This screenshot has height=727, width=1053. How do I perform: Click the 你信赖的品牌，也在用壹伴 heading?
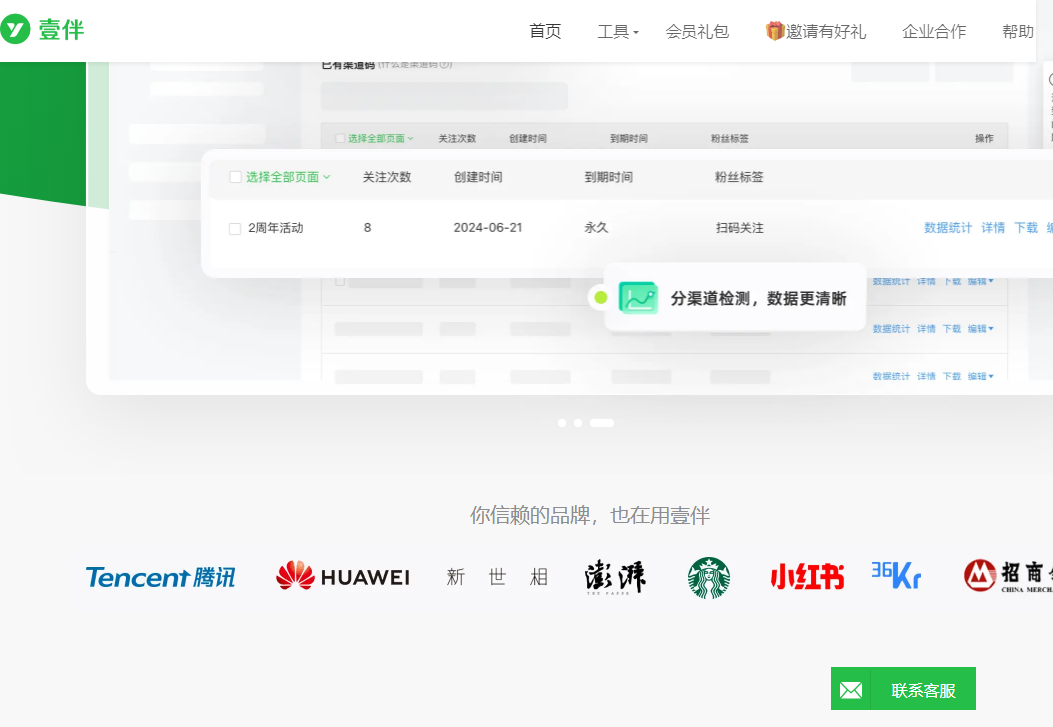tap(590, 516)
